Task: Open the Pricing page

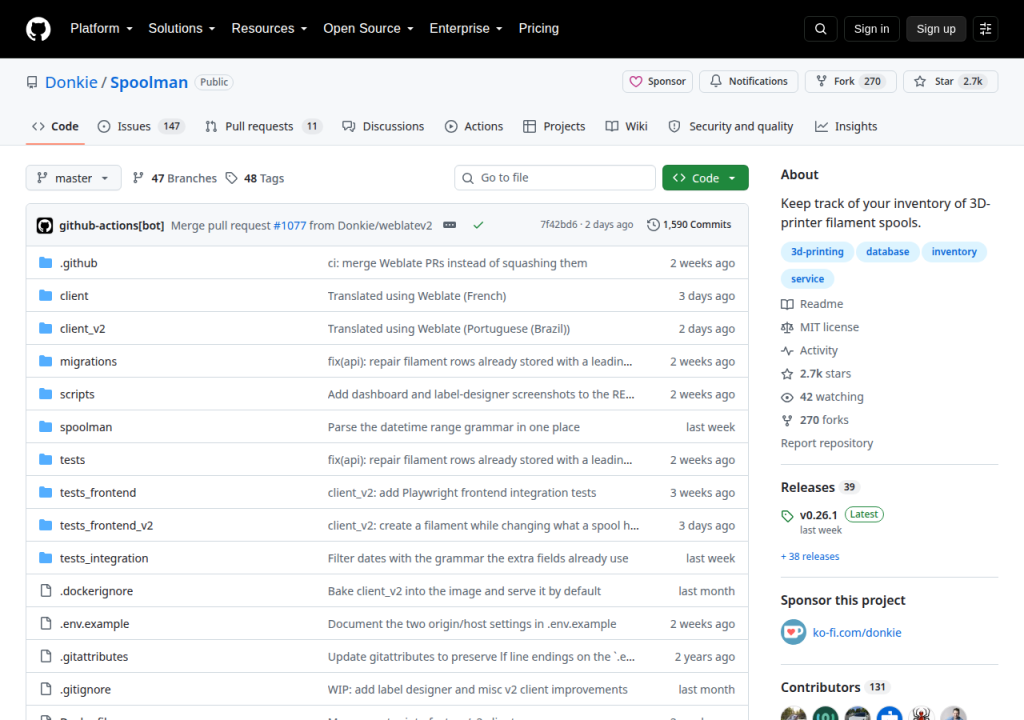Action: pyautogui.click(x=539, y=29)
